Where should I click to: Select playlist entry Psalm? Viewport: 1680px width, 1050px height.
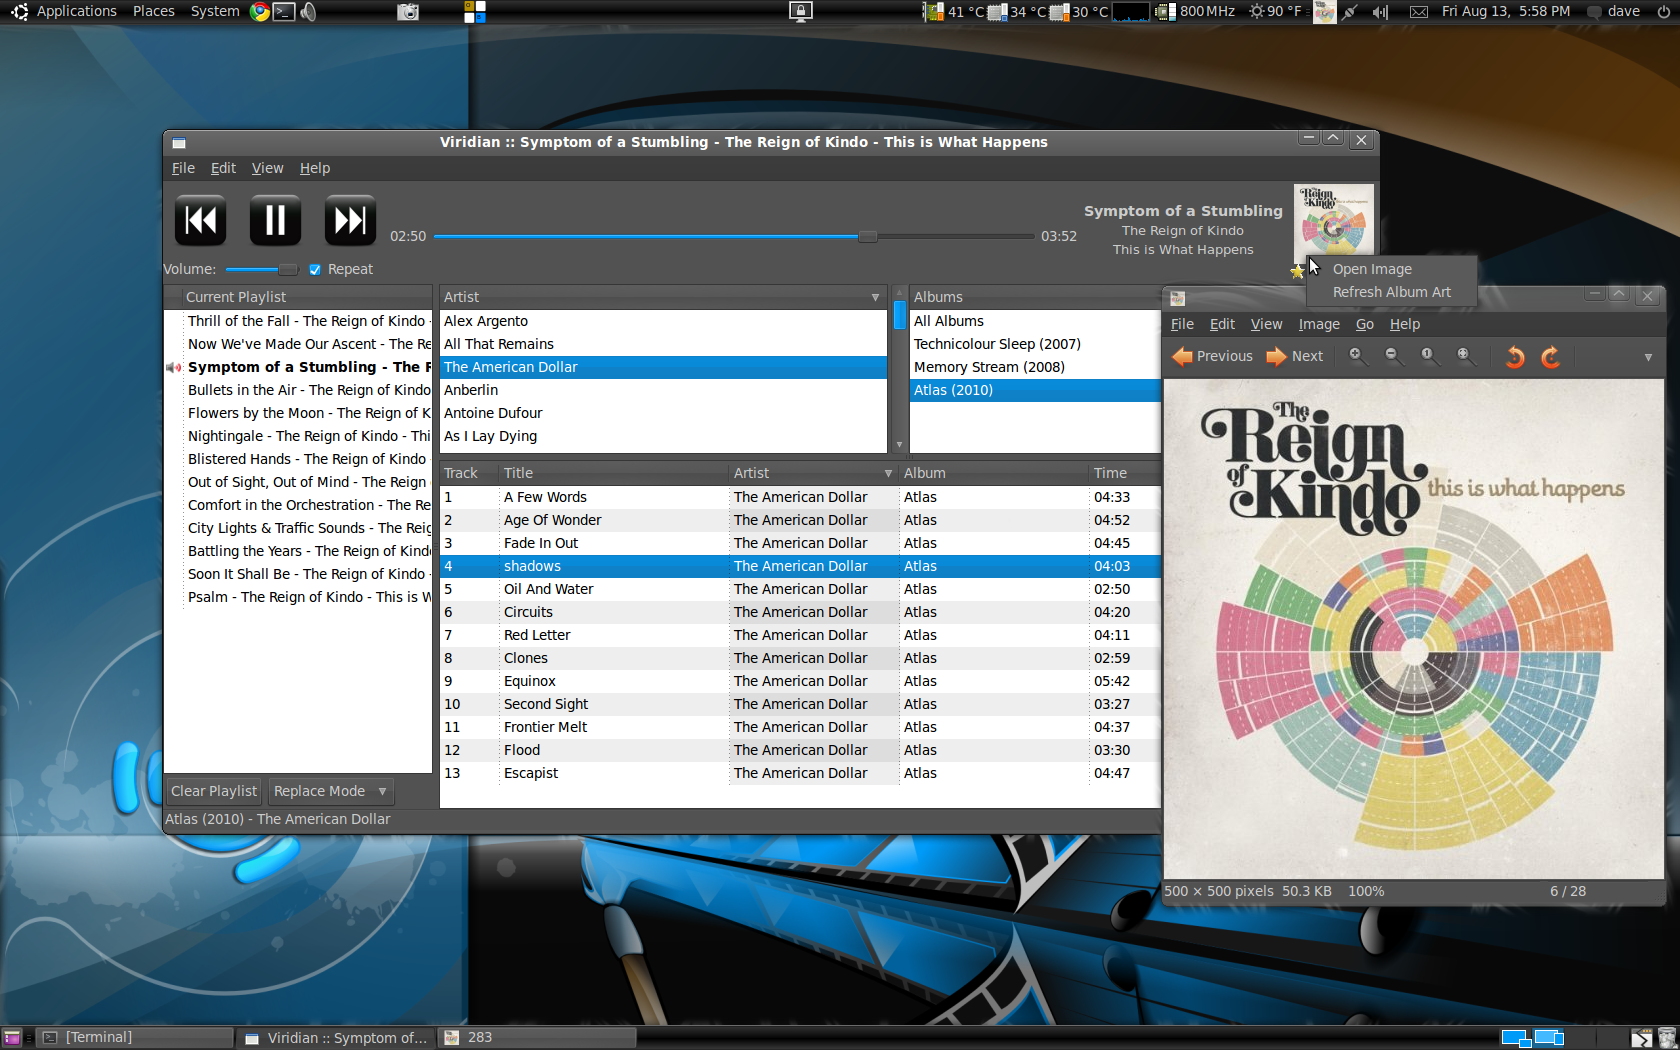pos(298,597)
